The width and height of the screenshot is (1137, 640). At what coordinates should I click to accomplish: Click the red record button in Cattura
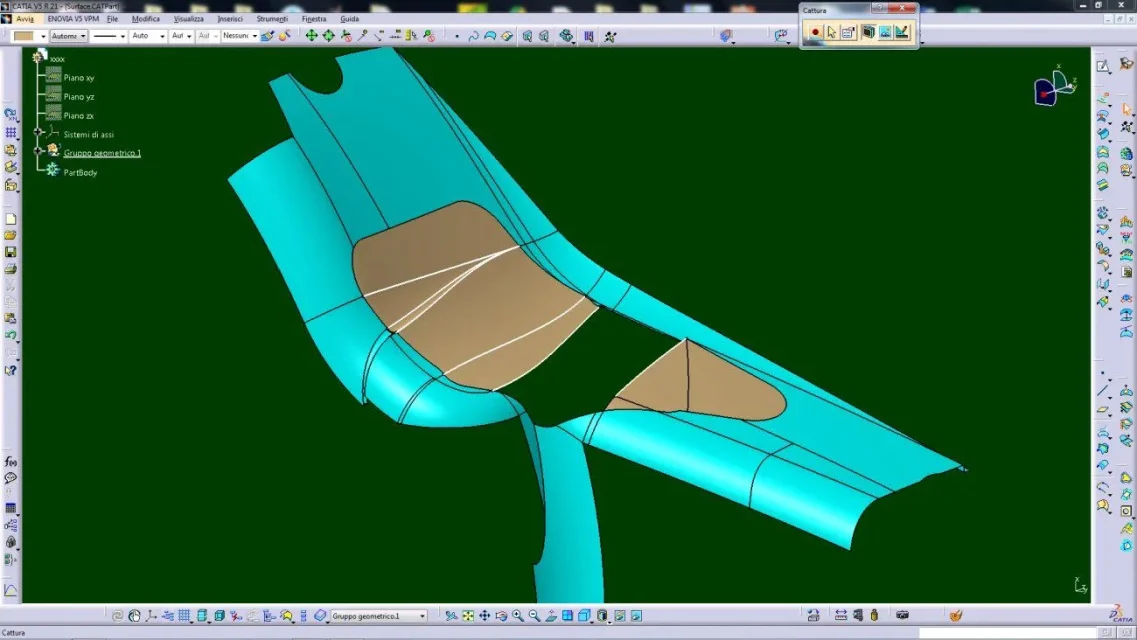tap(815, 32)
